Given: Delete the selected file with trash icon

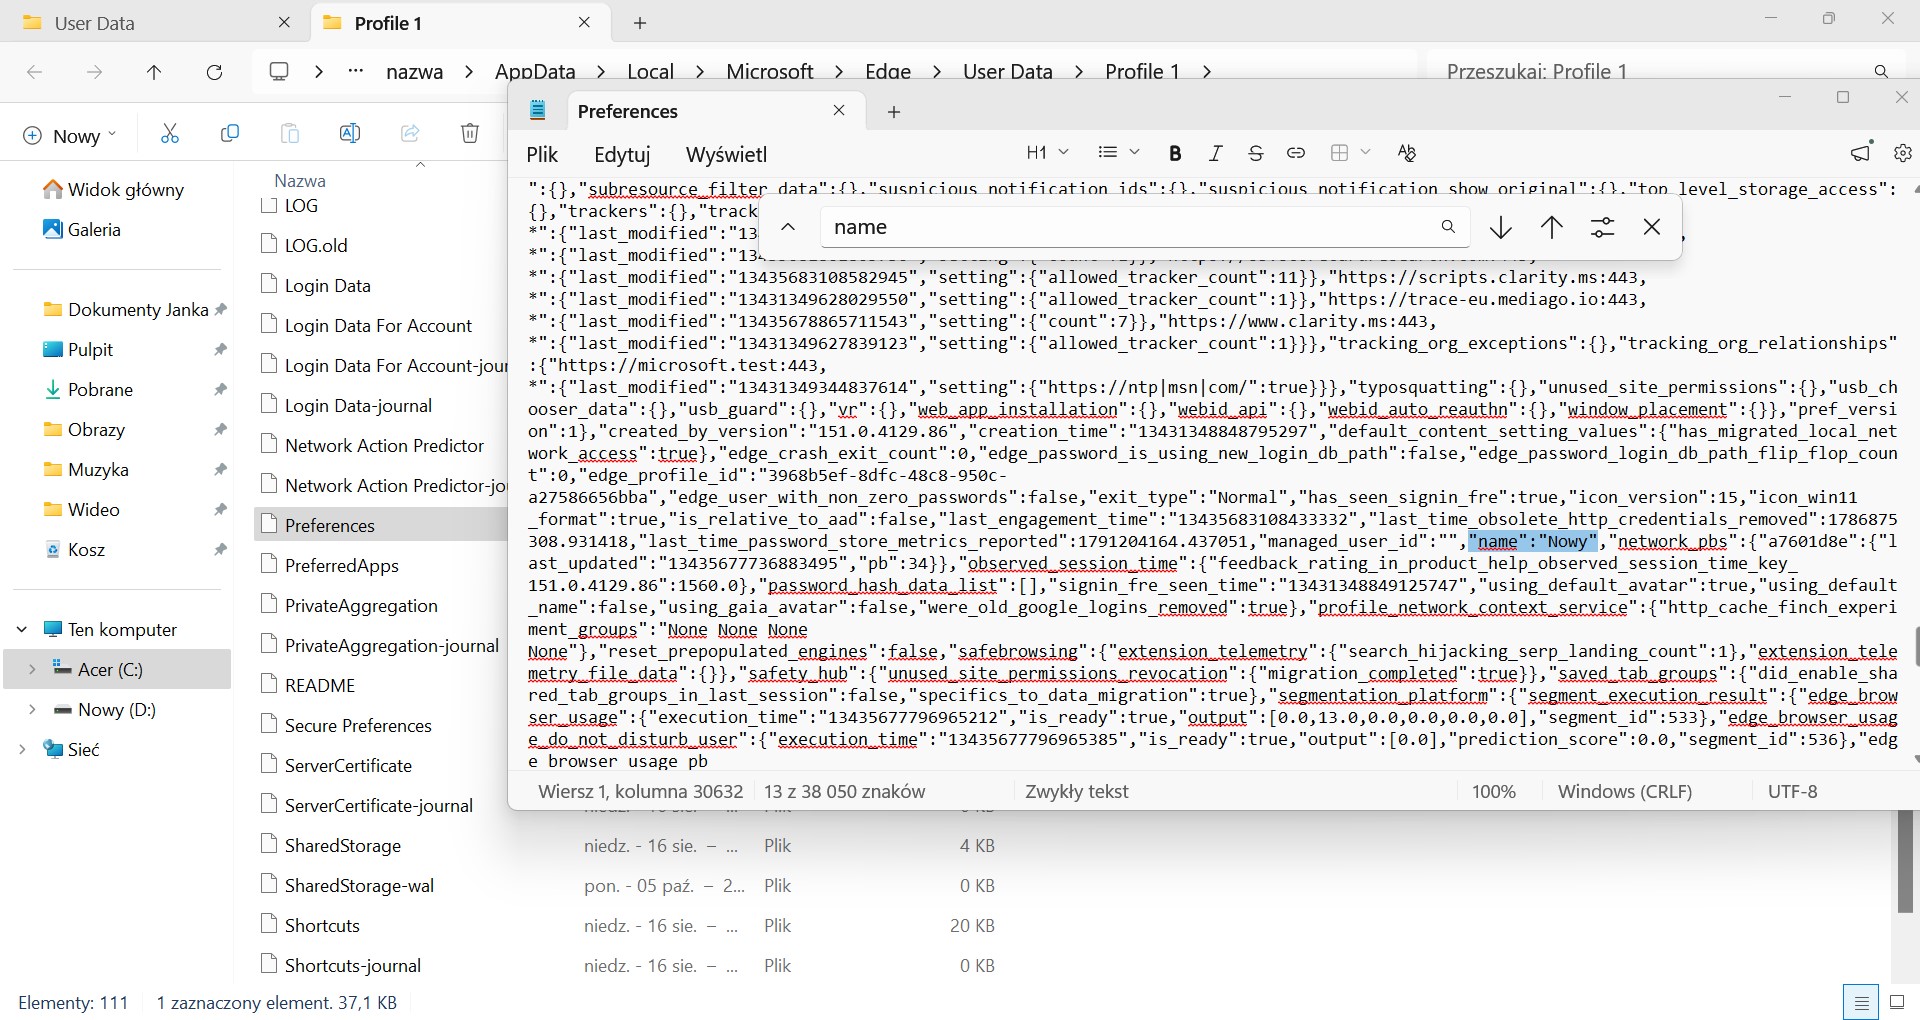Looking at the screenshot, I should tap(470, 134).
